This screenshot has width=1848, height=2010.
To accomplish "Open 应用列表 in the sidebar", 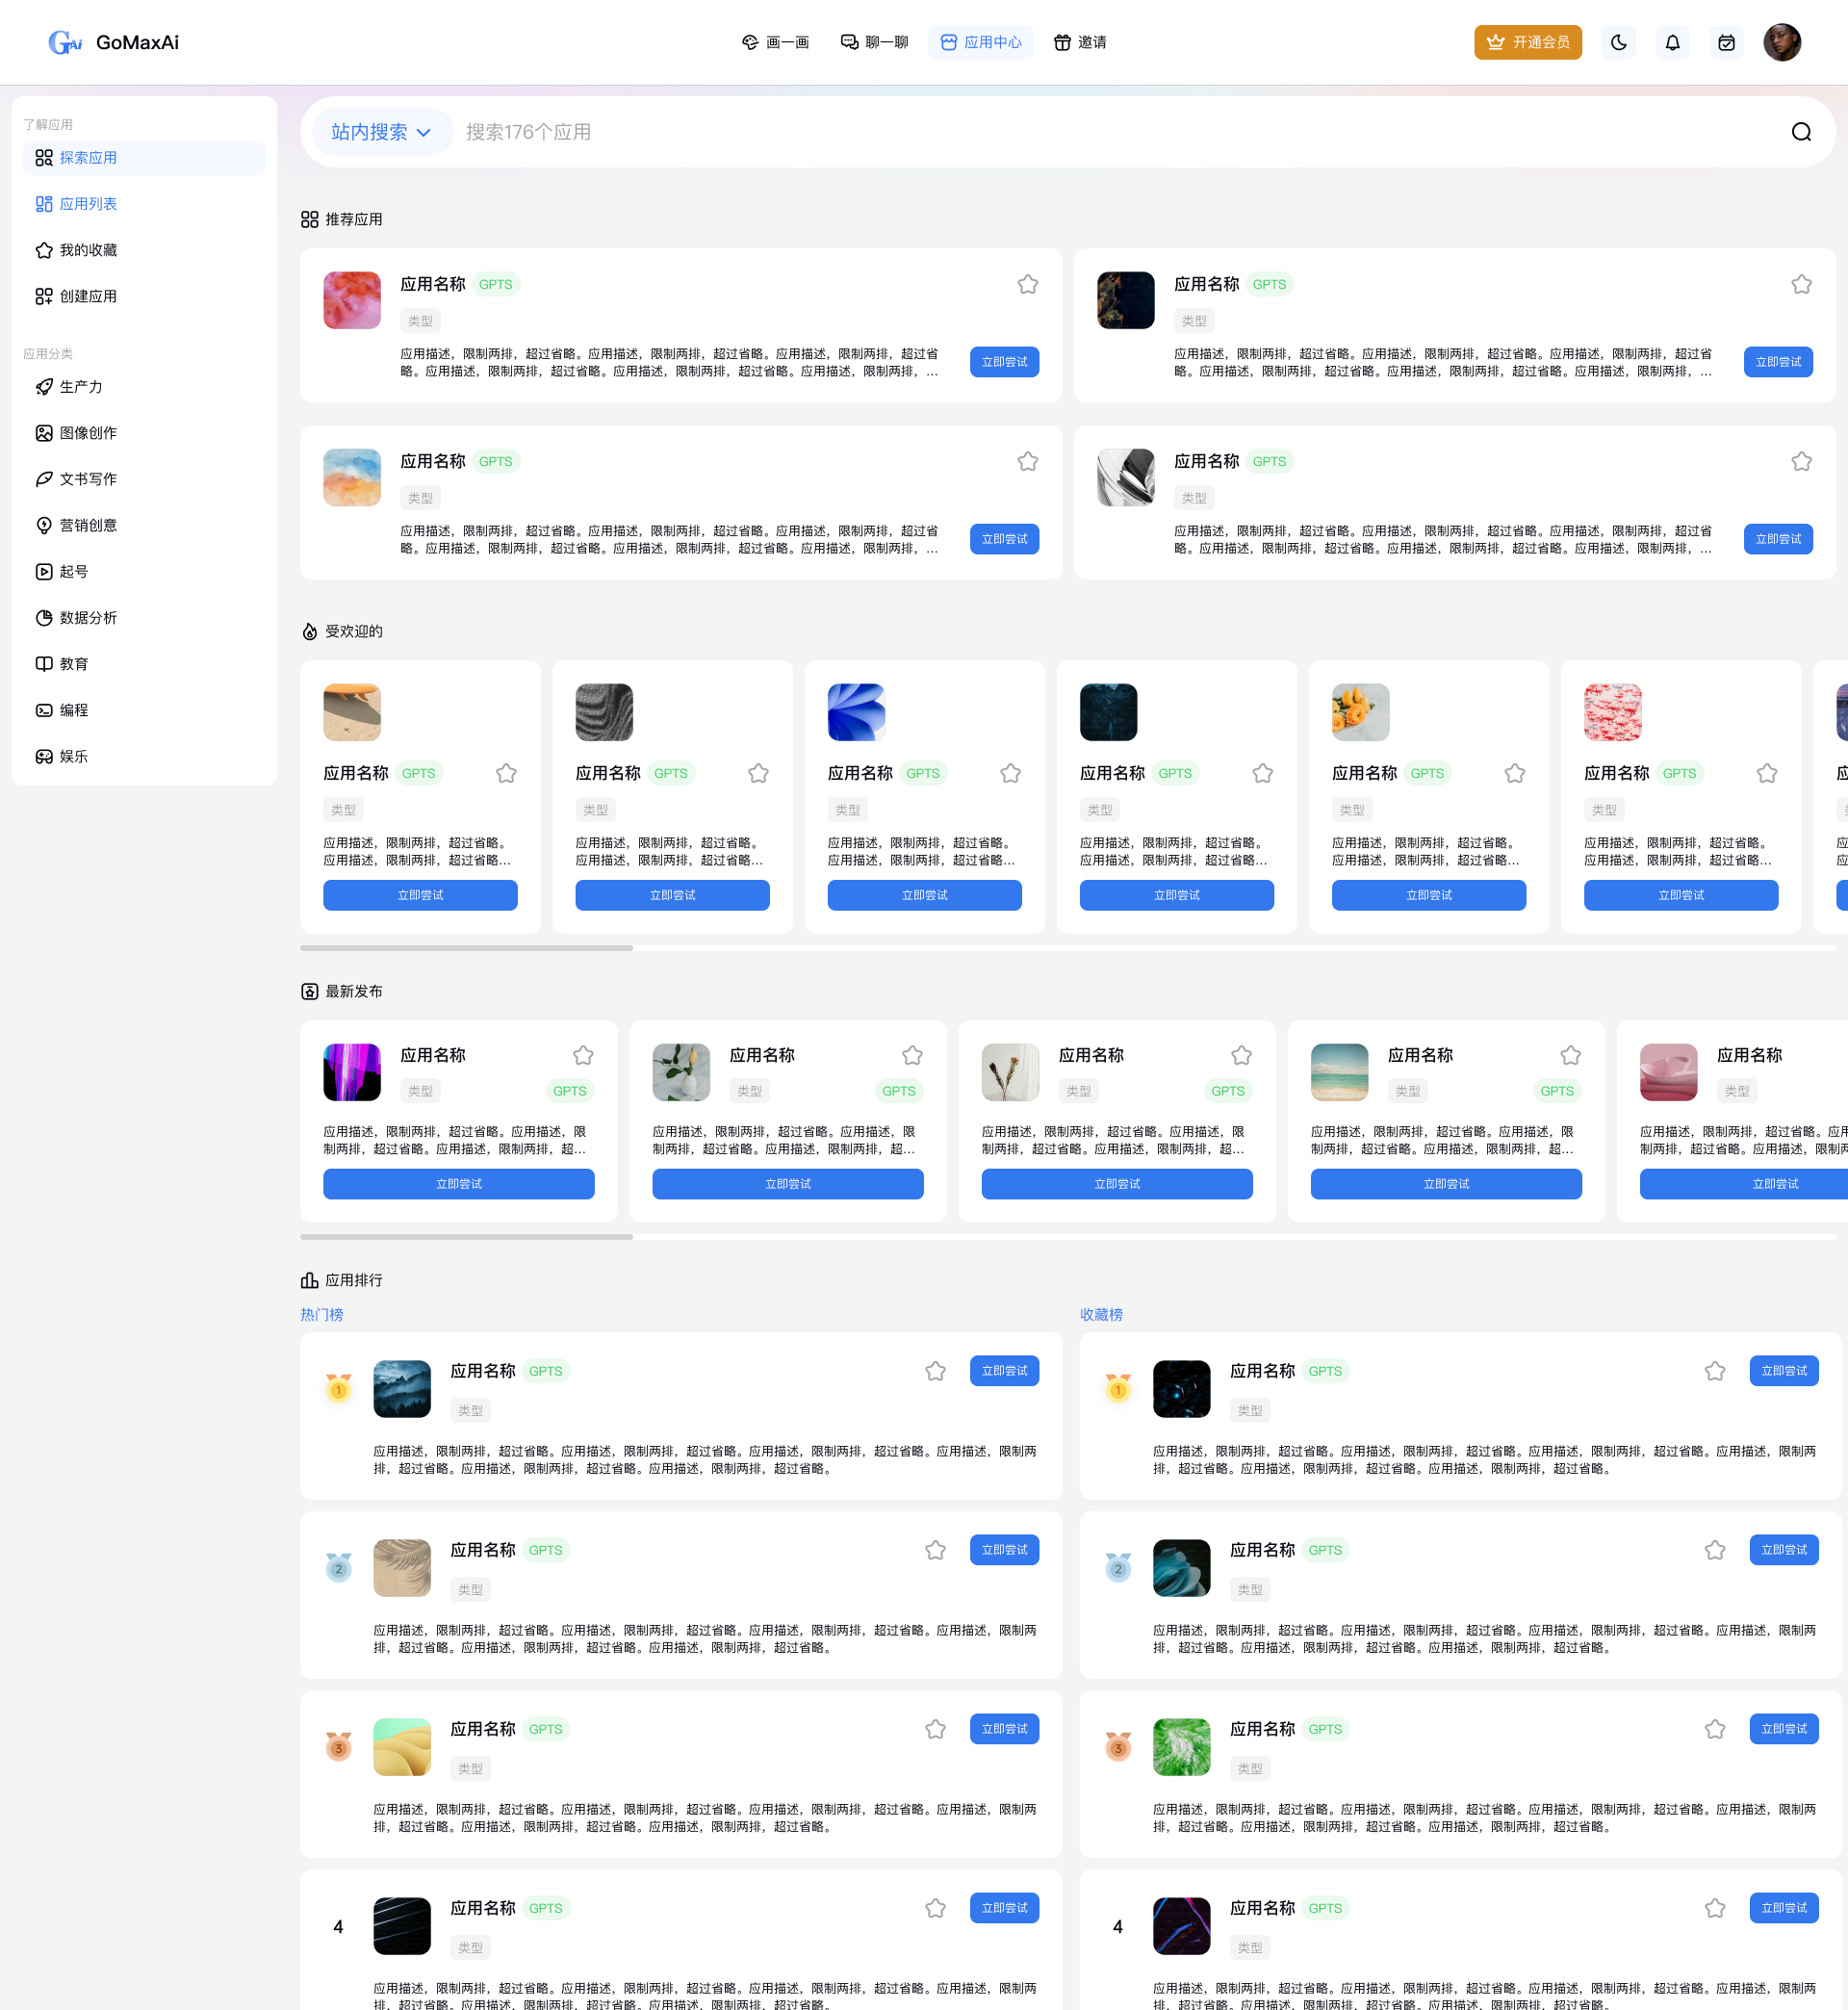I will pyautogui.click(x=88, y=204).
